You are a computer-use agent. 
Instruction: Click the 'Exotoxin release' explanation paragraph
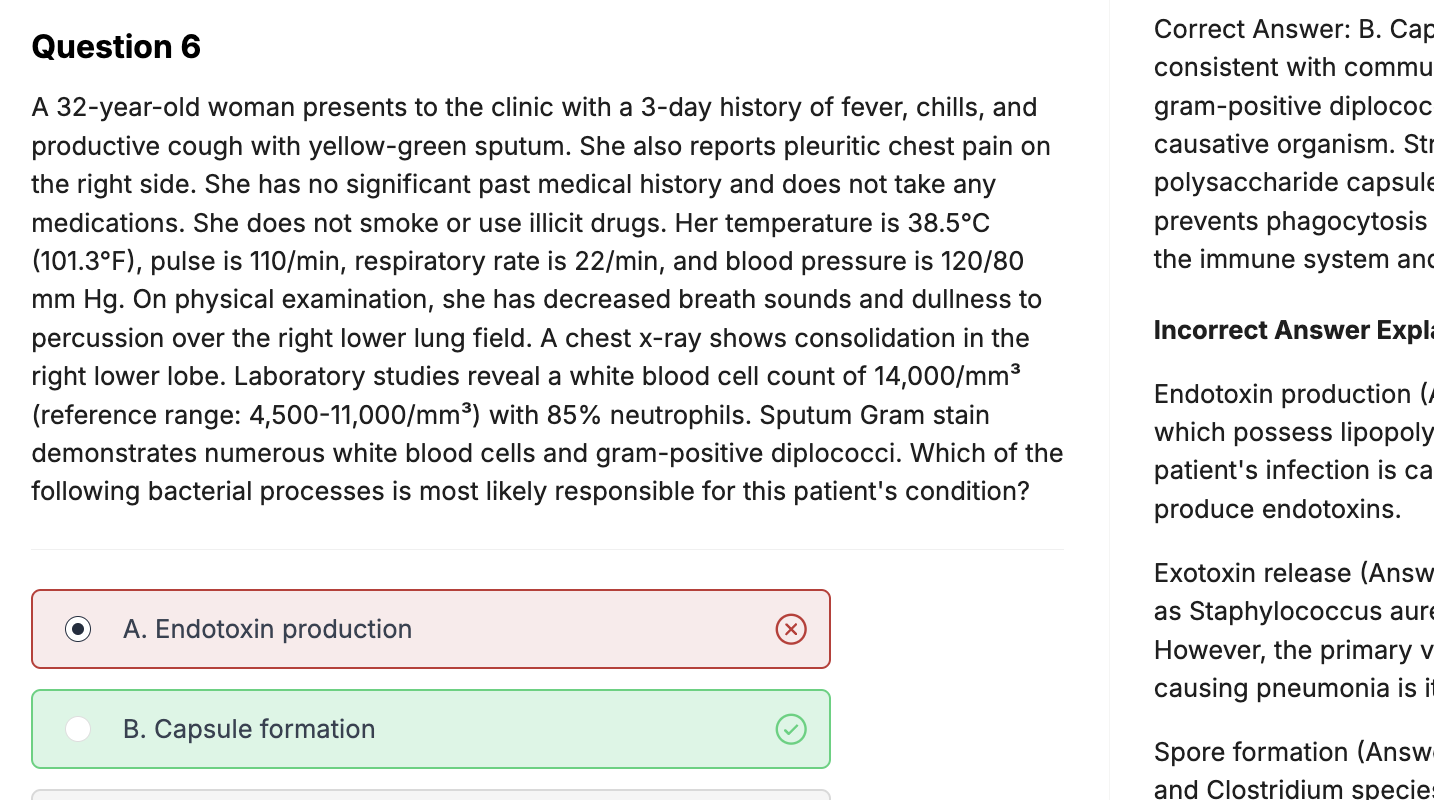click(x=1292, y=630)
